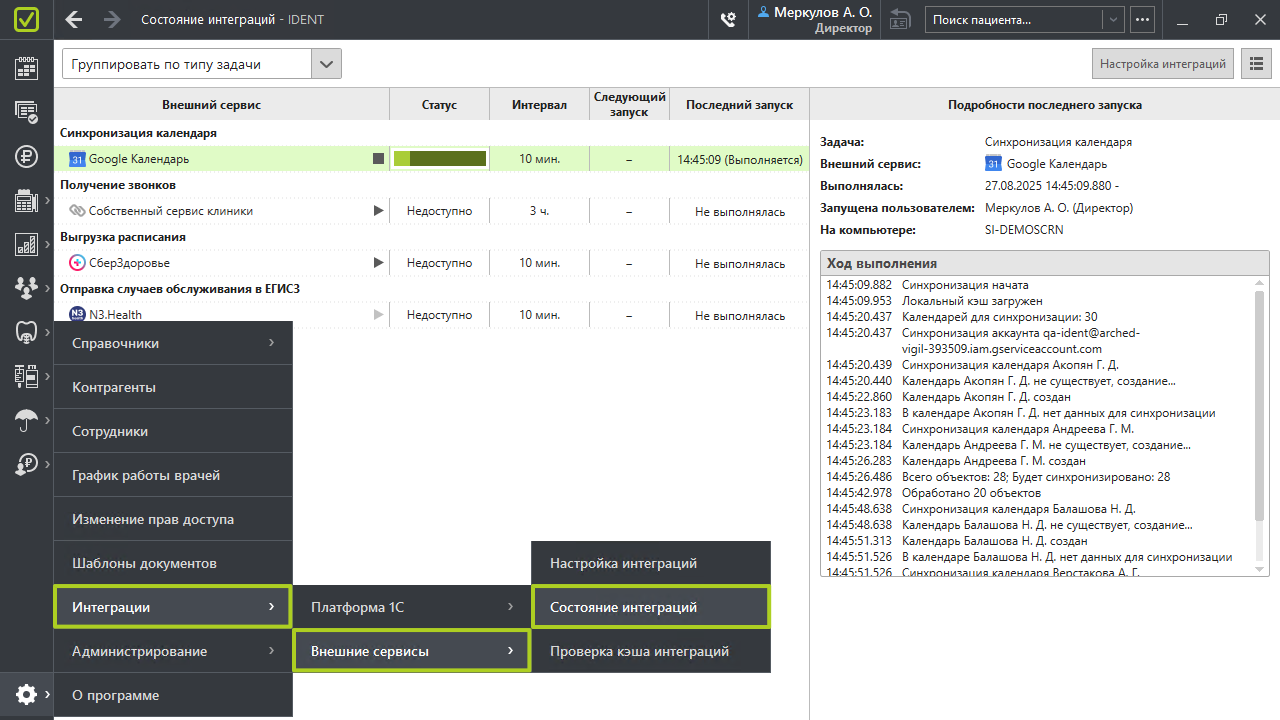The height and width of the screenshot is (720, 1280).
Task: Open Шаблоны документов
Action: [x=173, y=563]
